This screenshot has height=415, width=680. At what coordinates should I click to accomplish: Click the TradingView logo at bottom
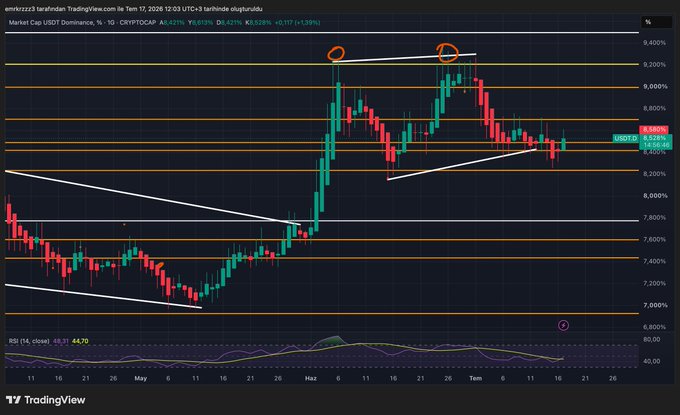(46, 400)
